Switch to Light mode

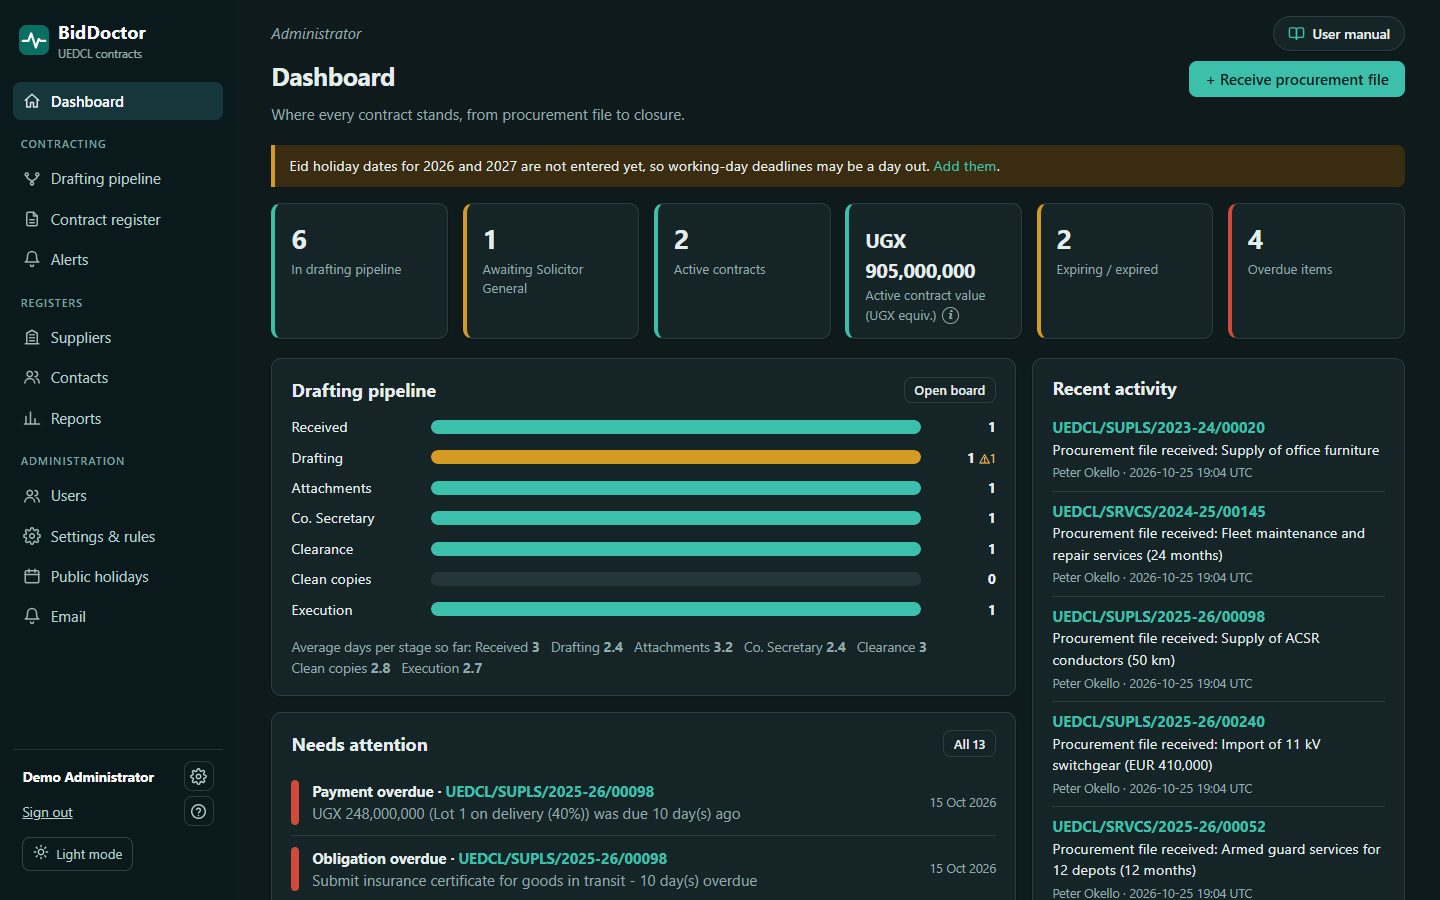[x=77, y=854]
